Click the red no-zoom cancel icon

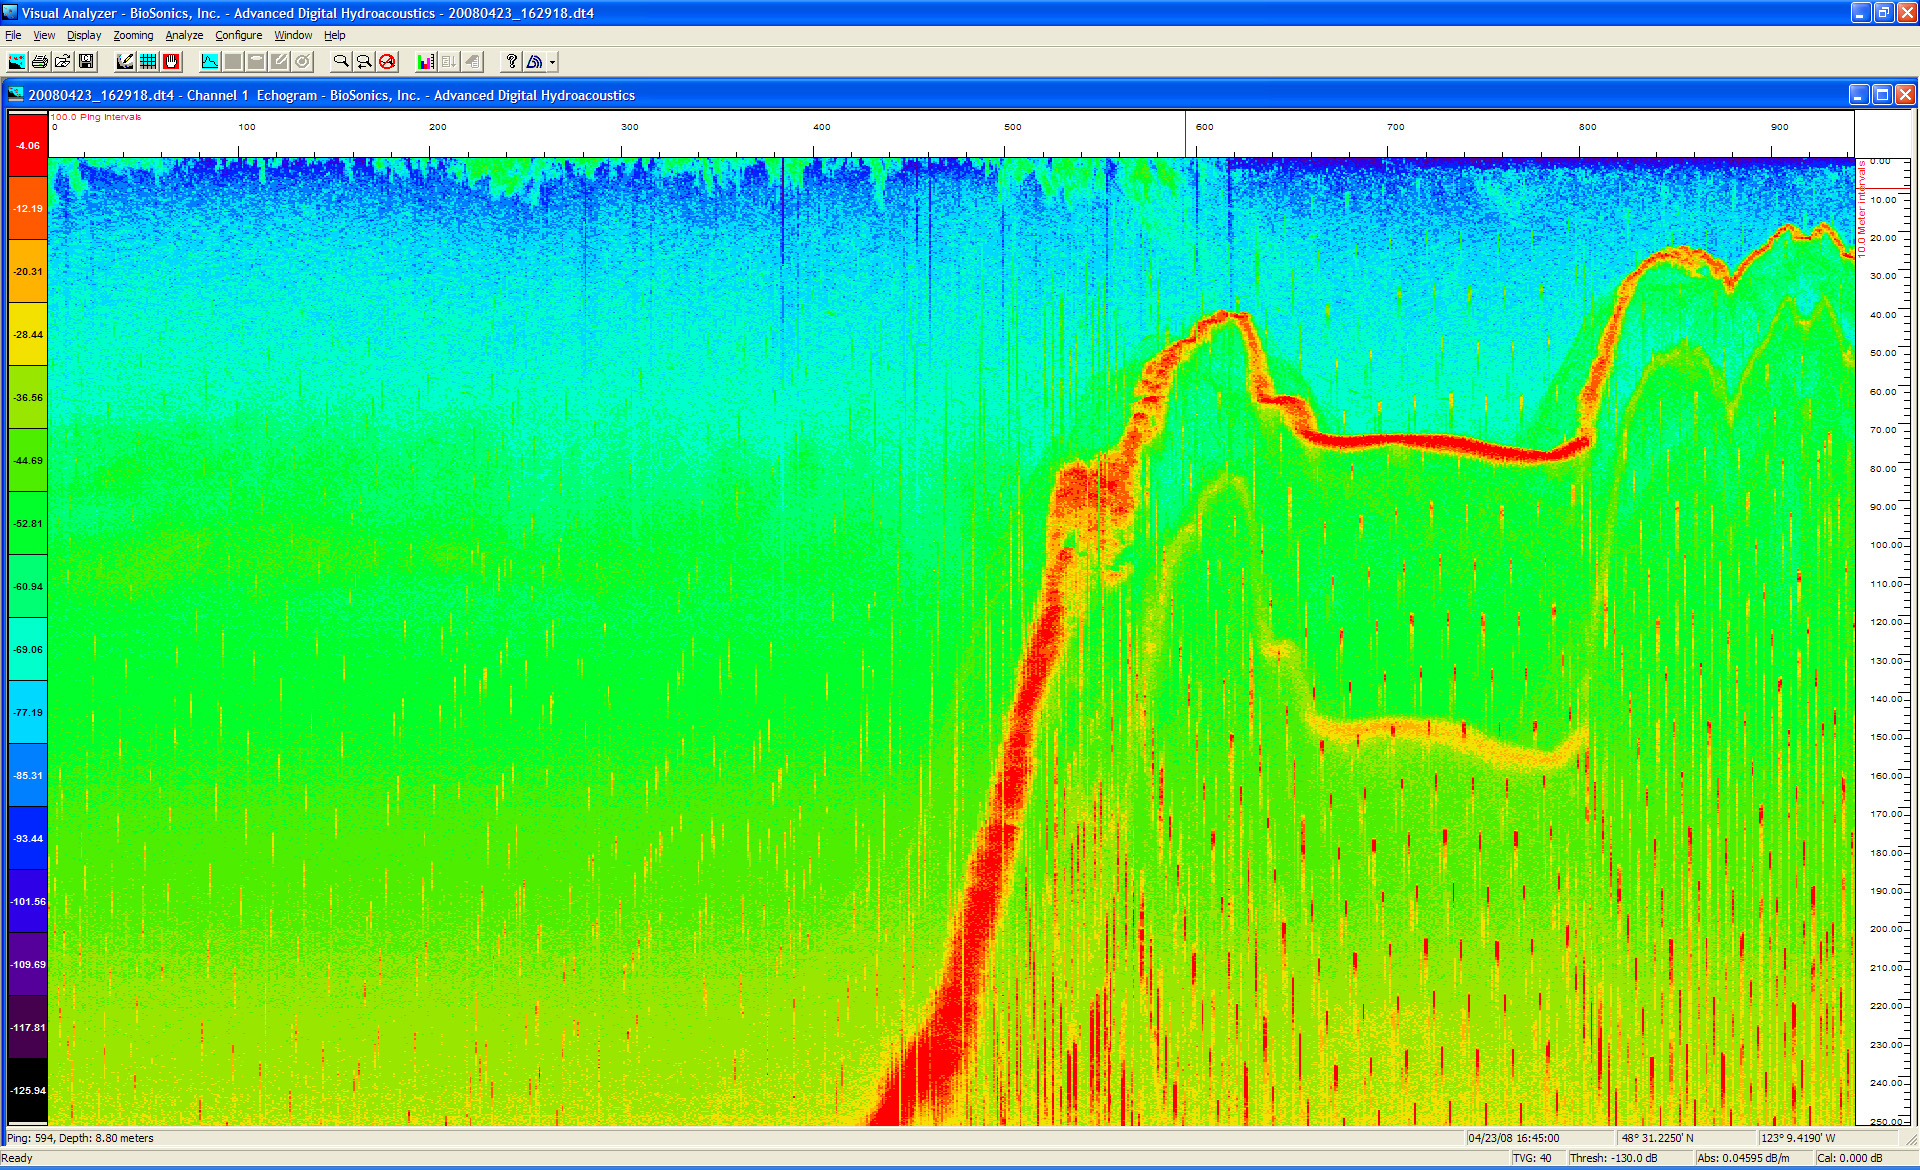(x=387, y=62)
